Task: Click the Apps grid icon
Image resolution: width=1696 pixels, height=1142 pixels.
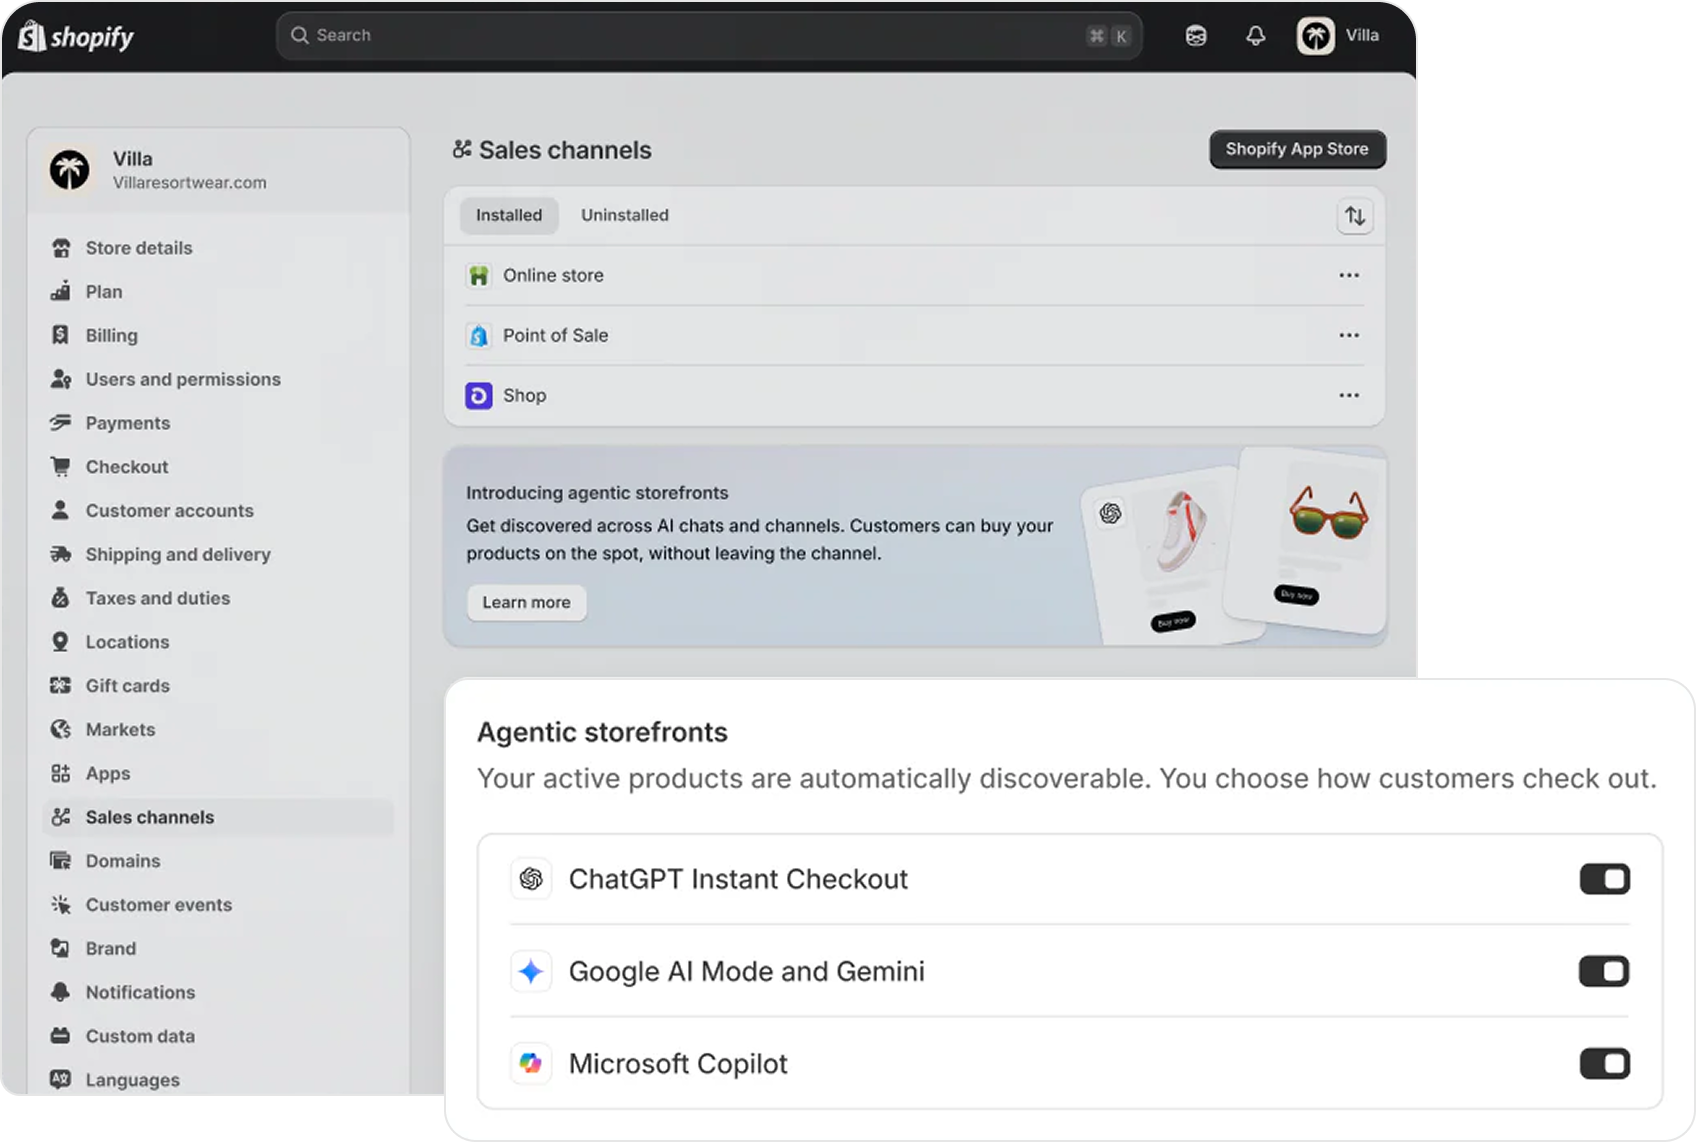Action: pyautogui.click(x=61, y=773)
